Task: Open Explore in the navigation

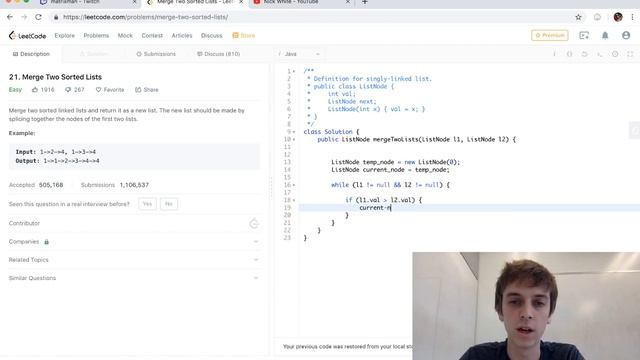Action: tap(64, 36)
